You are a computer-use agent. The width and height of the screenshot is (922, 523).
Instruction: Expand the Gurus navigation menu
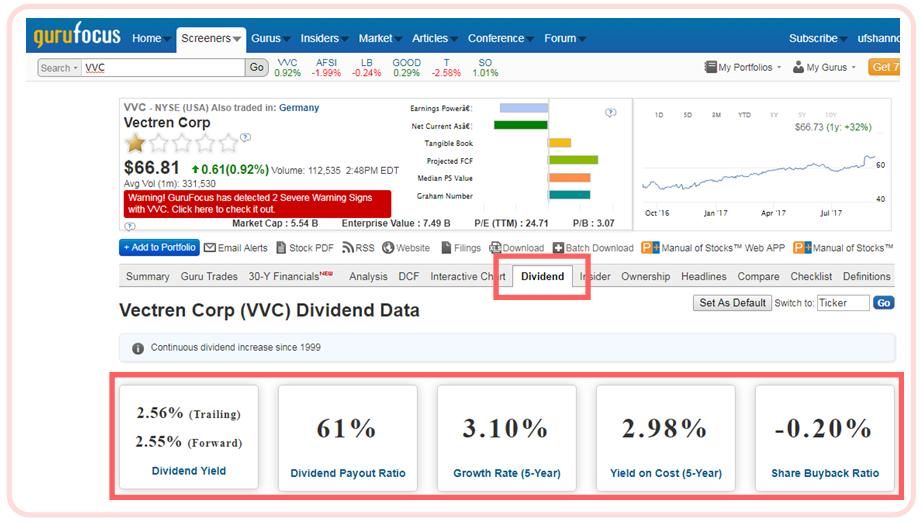270,38
